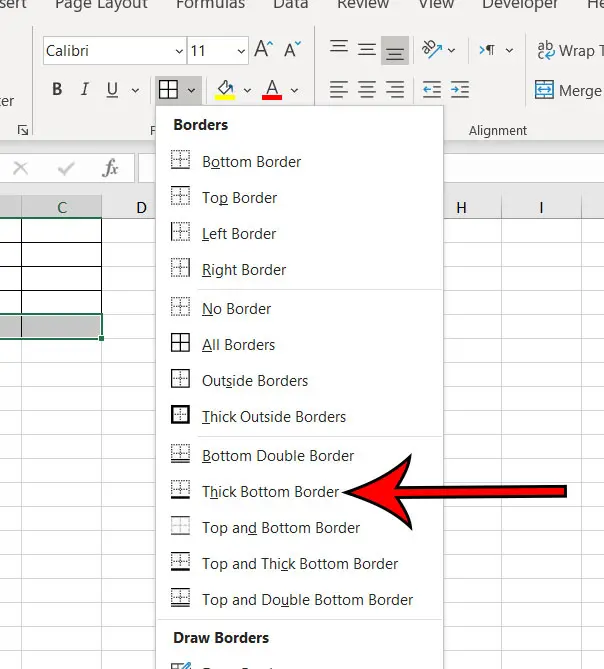Toggle Underline formatting
604x669 pixels.
coord(110,90)
